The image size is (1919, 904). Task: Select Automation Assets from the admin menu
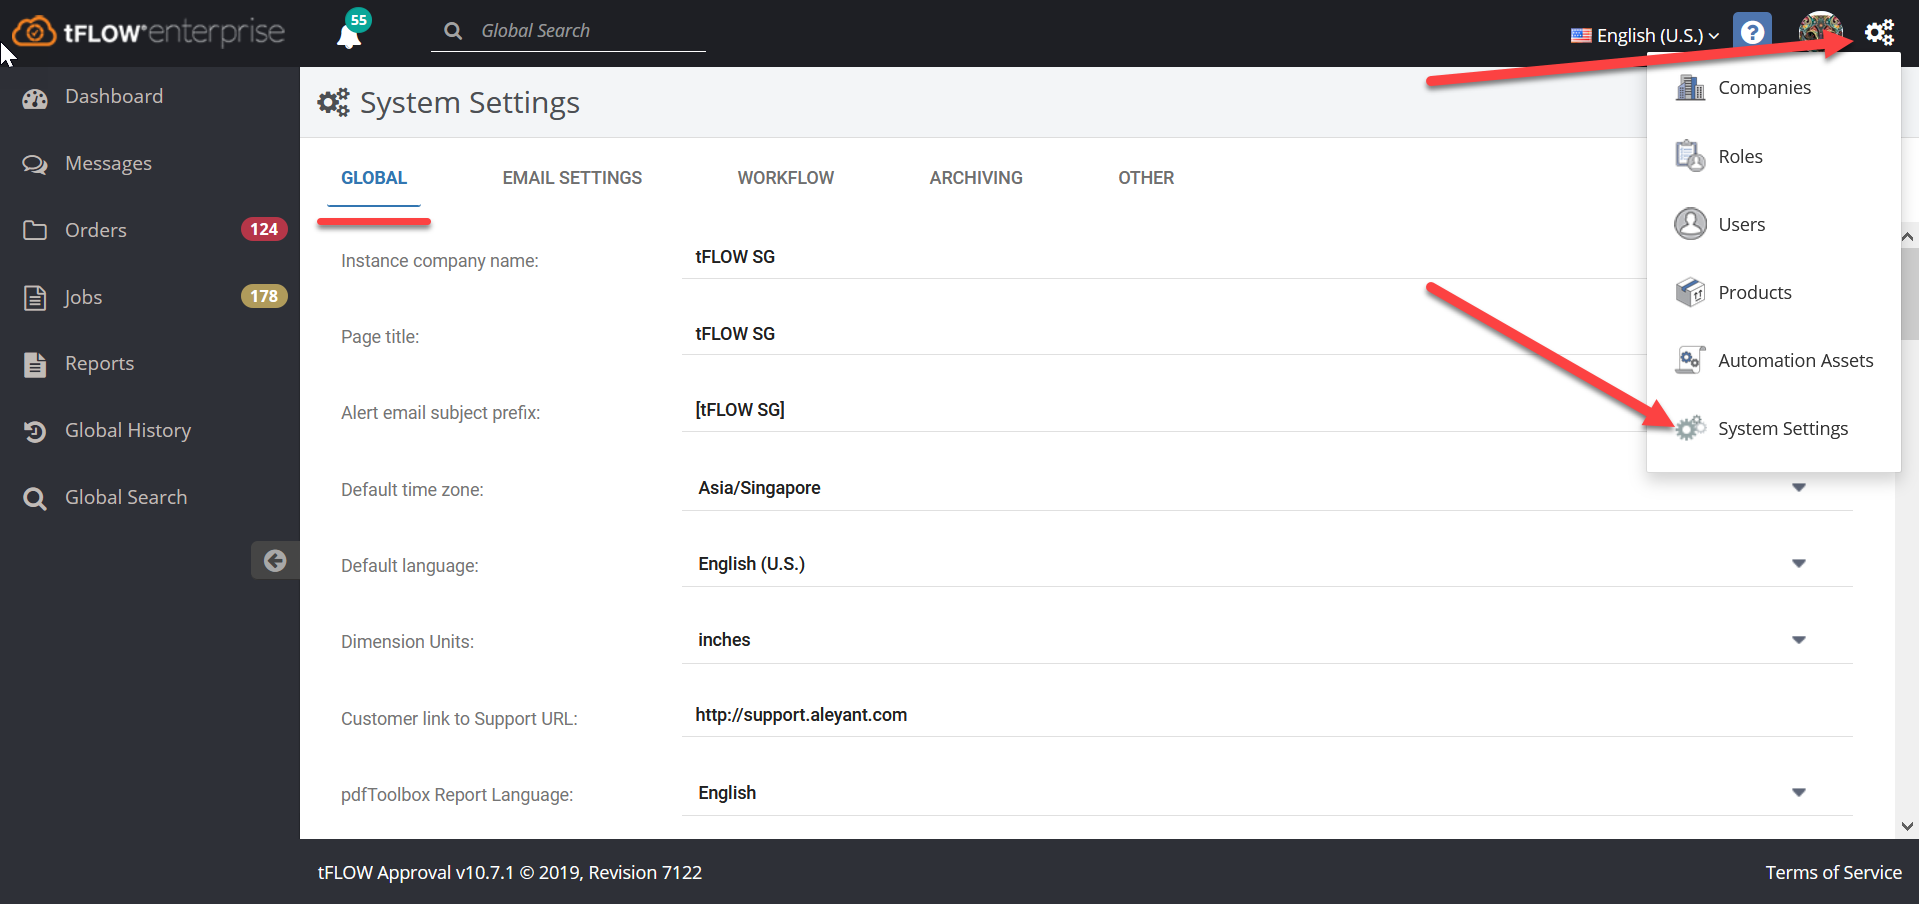1796,361
